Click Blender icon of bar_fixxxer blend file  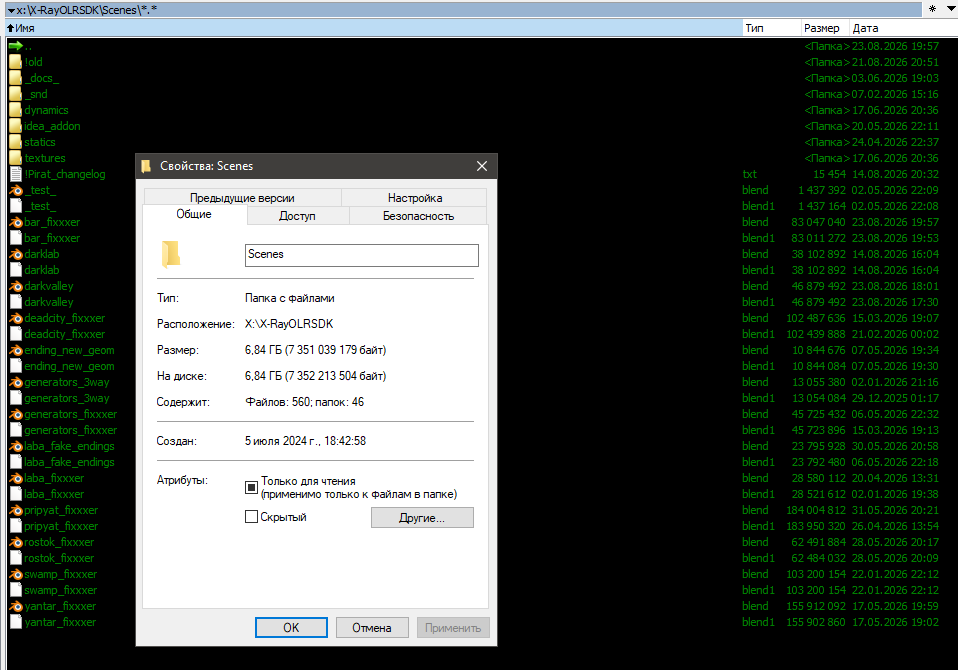pos(16,222)
